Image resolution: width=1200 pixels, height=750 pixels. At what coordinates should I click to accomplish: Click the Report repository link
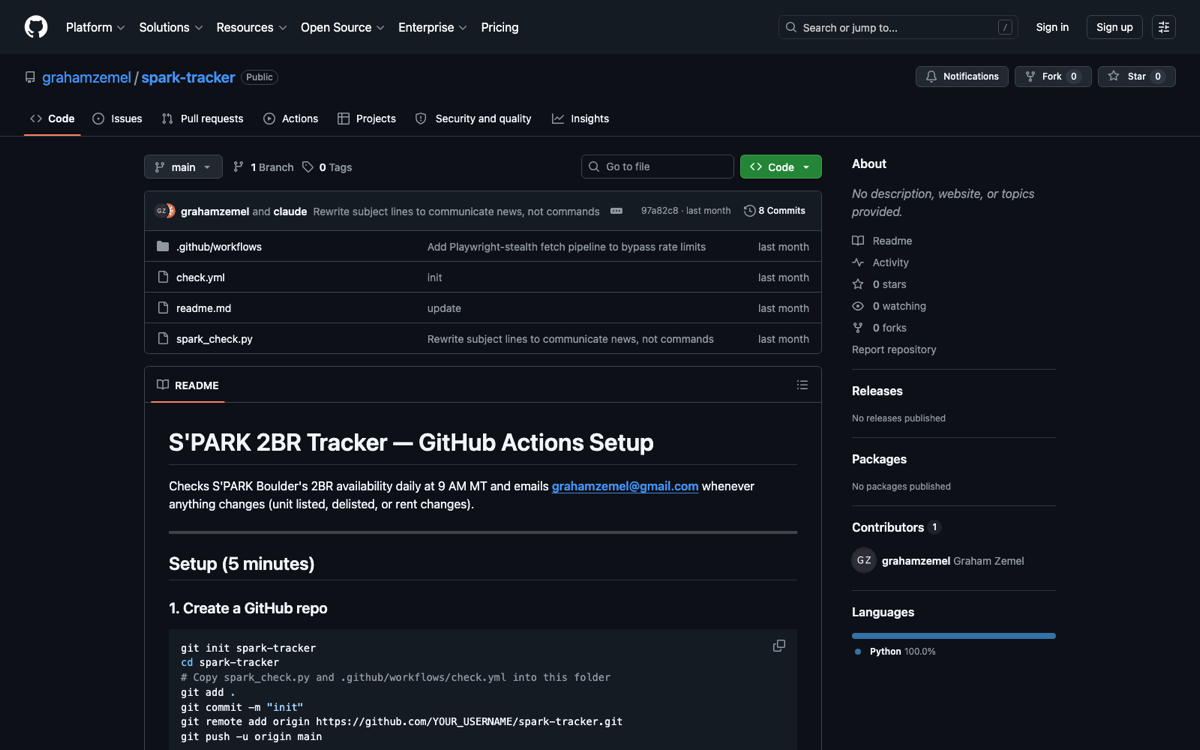[x=894, y=350]
